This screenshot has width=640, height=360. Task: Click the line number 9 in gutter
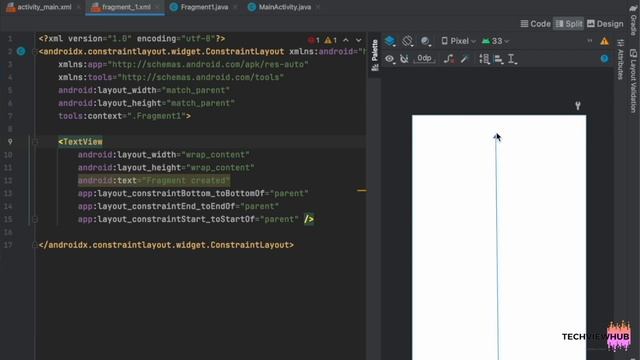pos(10,142)
